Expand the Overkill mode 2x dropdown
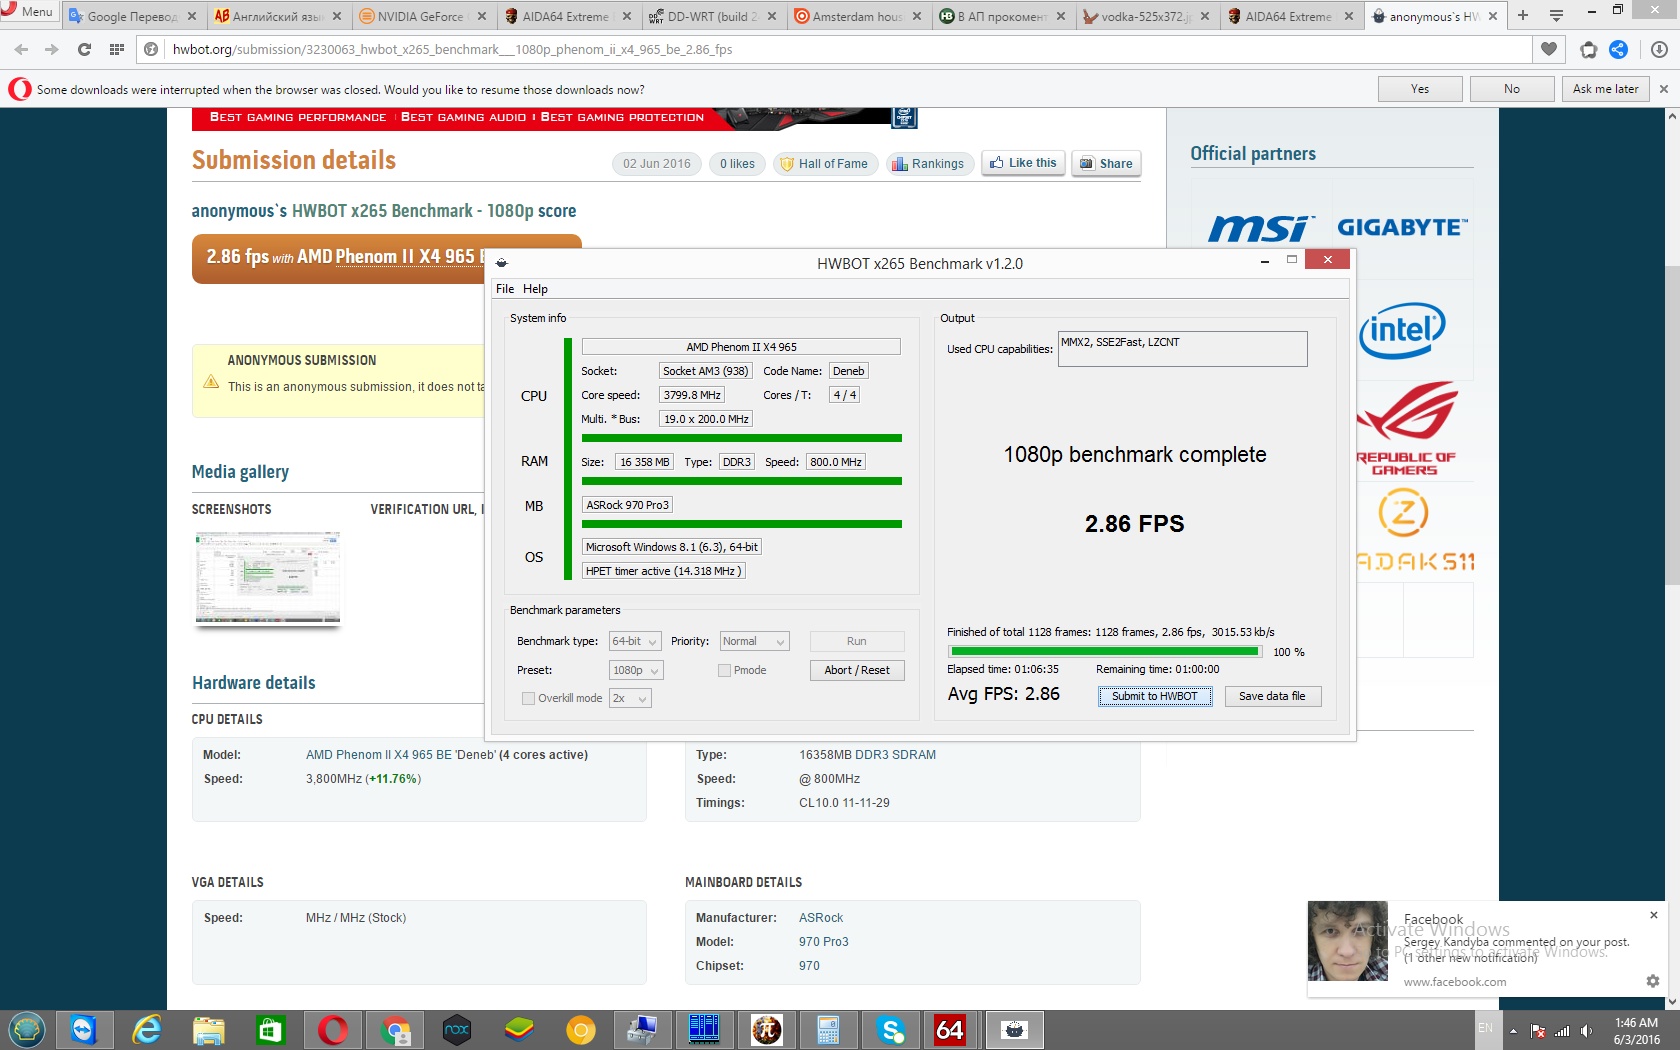 630,698
